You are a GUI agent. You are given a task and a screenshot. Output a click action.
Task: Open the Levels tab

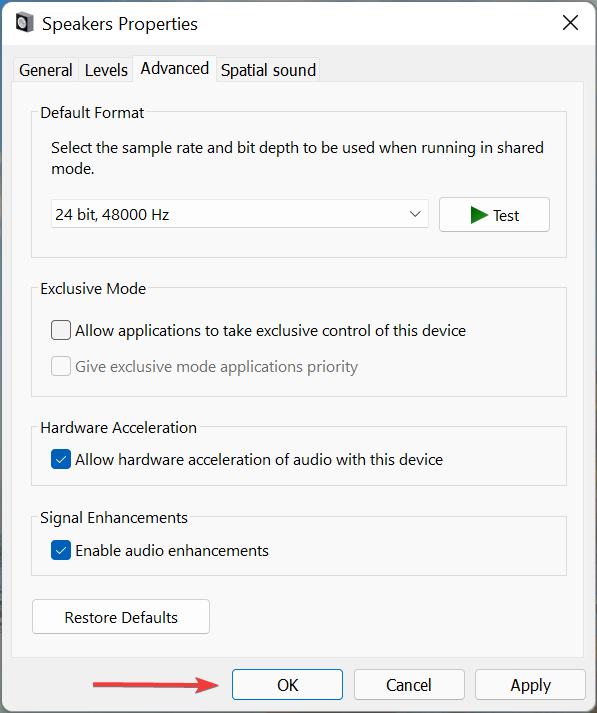click(x=106, y=70)
